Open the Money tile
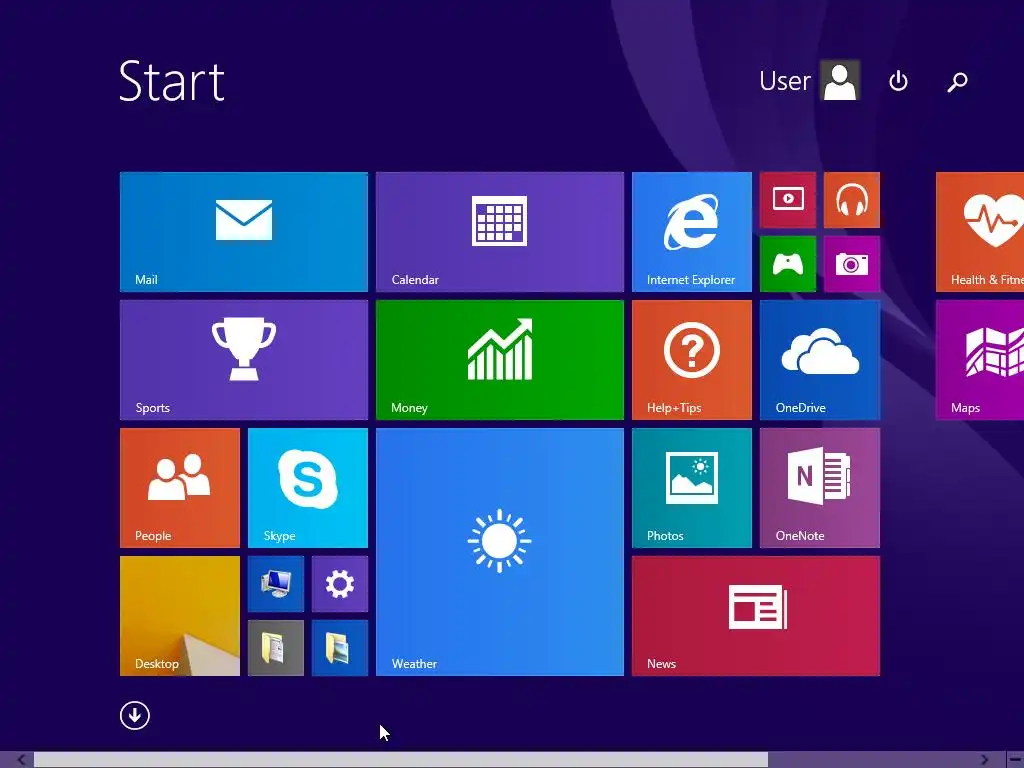 coord(500,360)
